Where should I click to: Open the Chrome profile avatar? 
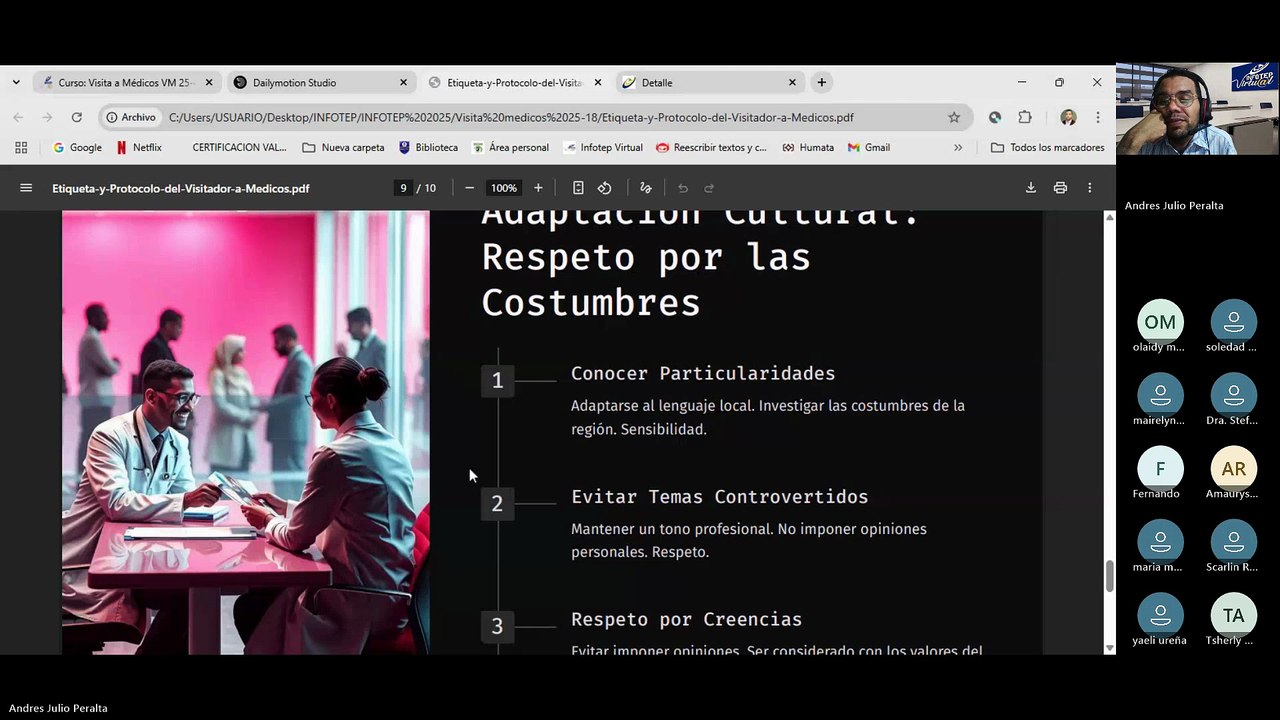pyautogui.click(x=1068, y=117)
